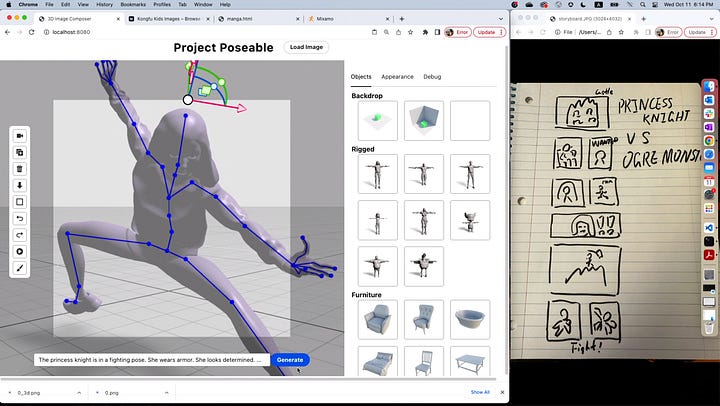Add the horned creature rigged model thumbnail
The image size is (720, 406).
click(x=470, y=220)
